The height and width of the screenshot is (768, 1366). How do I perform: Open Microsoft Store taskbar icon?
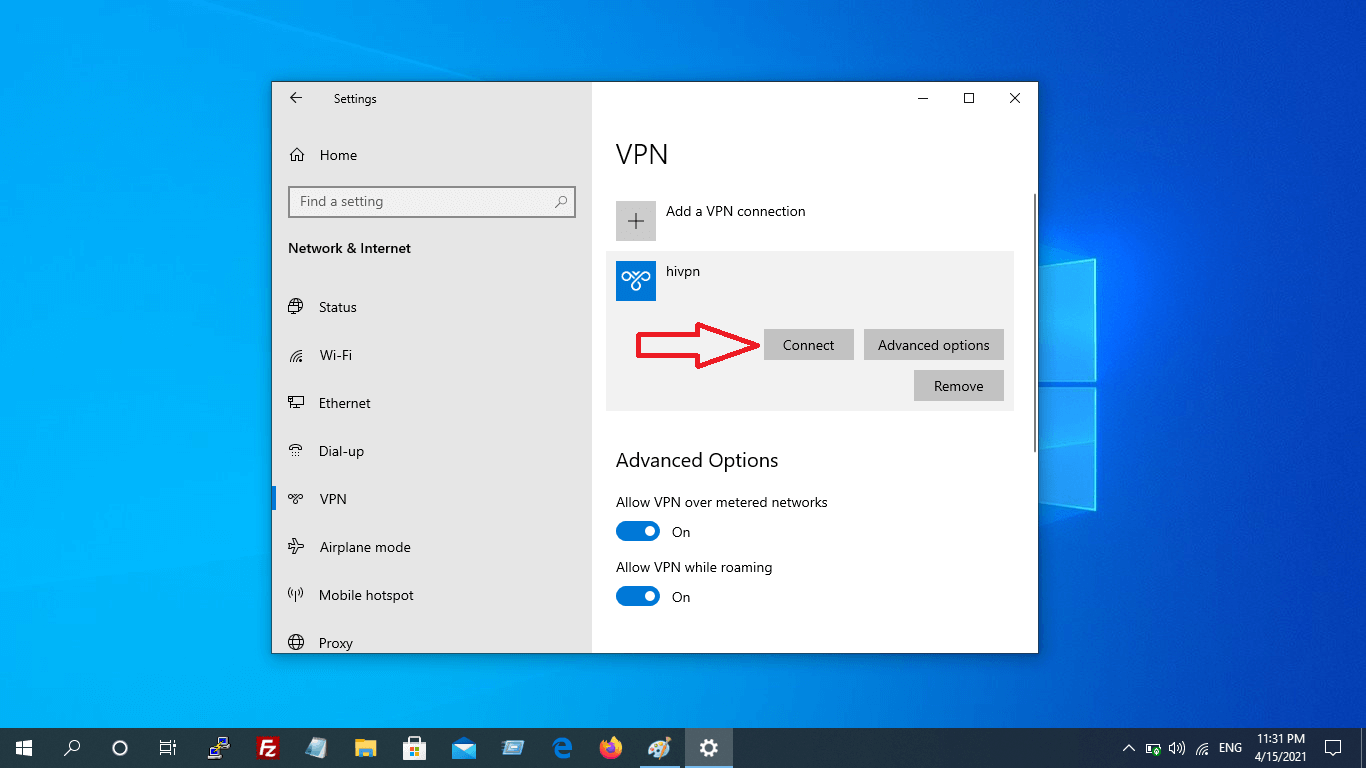tap(414, 748)
